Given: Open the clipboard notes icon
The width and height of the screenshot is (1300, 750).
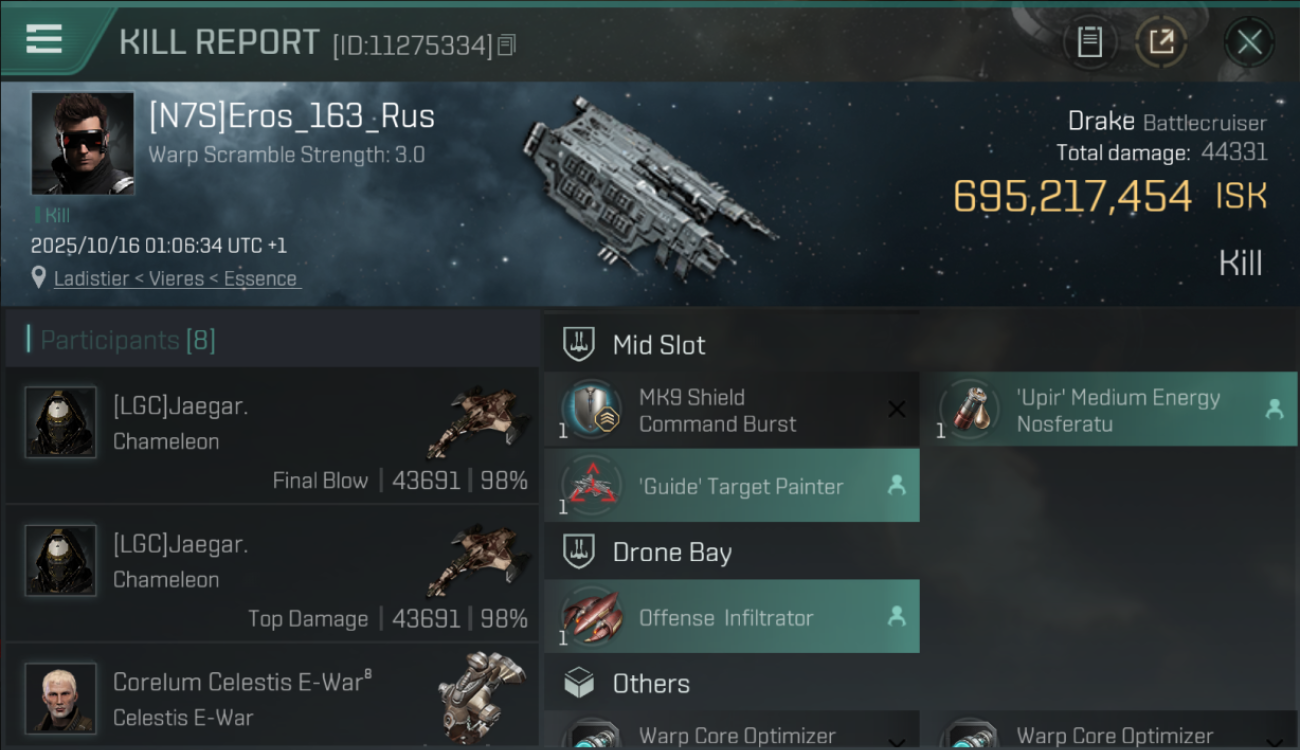Looking at the screenshot, I should coord(1089,42).
